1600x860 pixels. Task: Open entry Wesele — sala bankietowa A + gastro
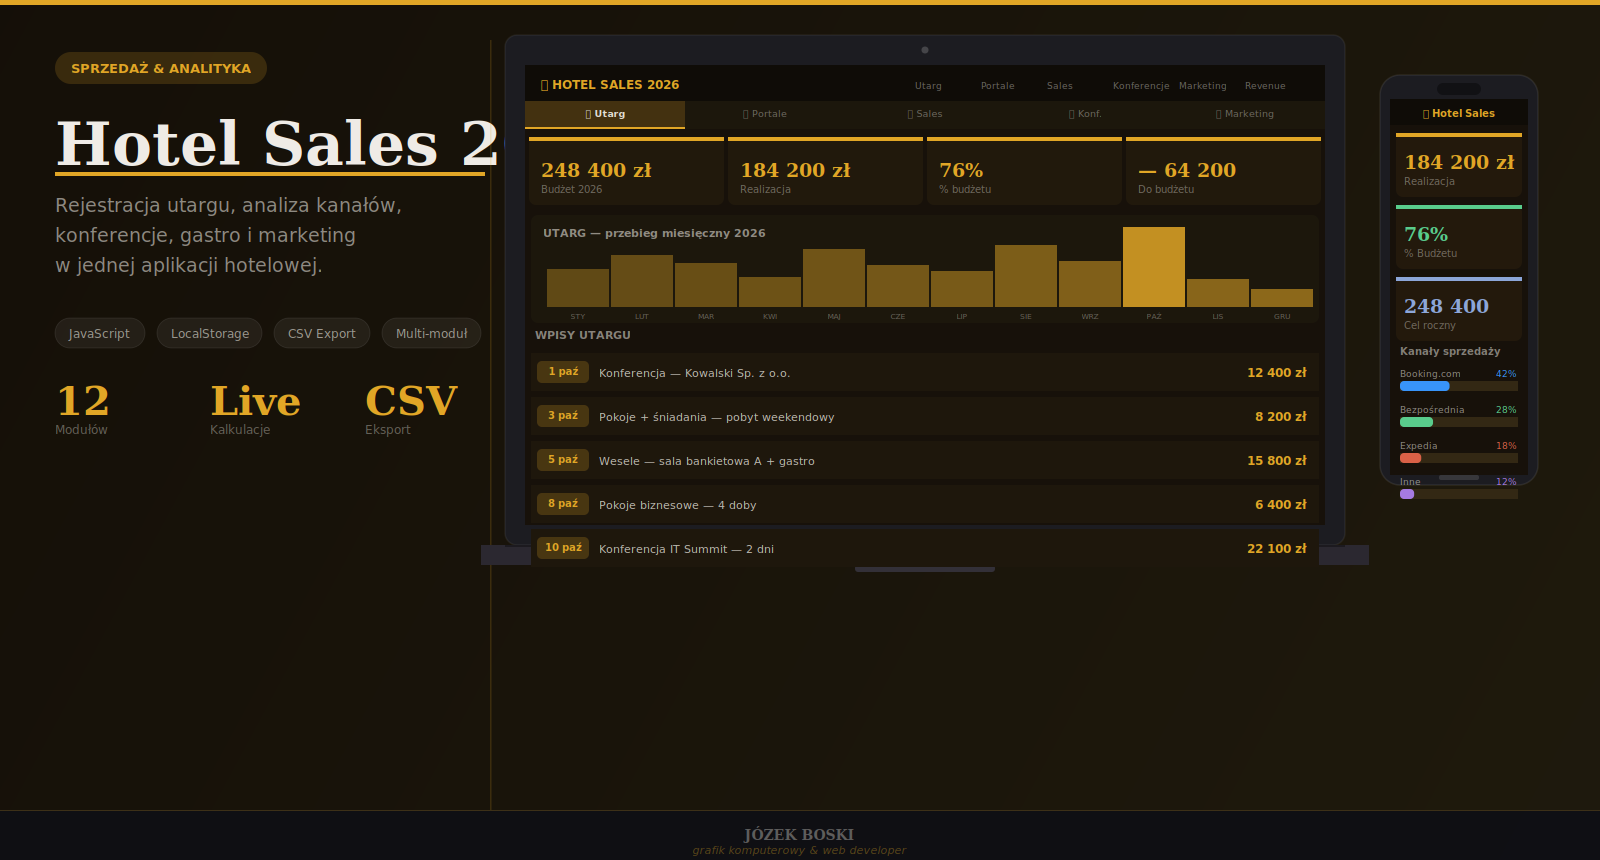(925, 460)
